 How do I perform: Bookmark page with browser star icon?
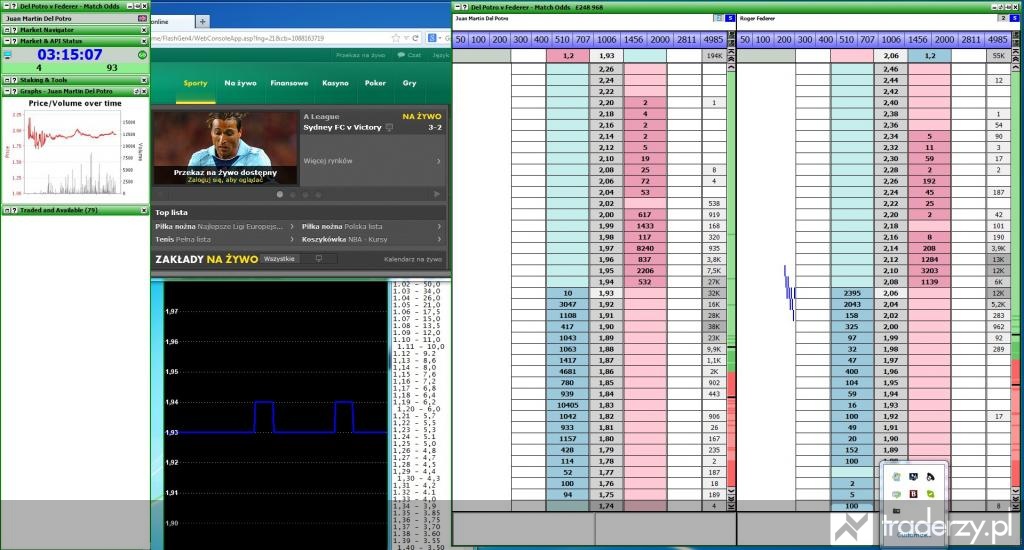pos(396,38)
